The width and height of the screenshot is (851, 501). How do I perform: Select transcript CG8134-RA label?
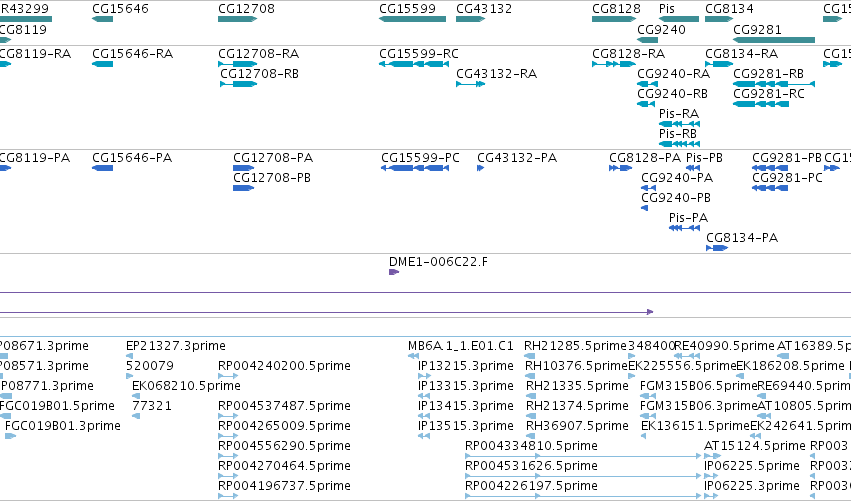(x=741, y=53)
